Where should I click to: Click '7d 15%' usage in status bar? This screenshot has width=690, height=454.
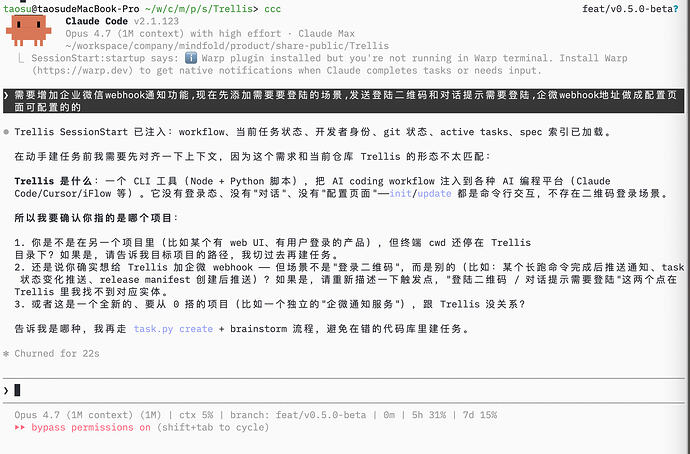point(480,415)
